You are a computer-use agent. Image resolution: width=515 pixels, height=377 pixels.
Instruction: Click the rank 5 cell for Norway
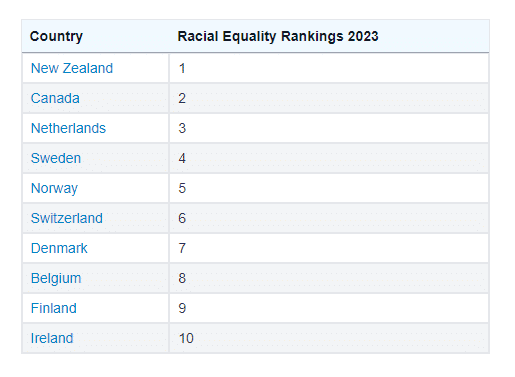click(x=329, y=188)
